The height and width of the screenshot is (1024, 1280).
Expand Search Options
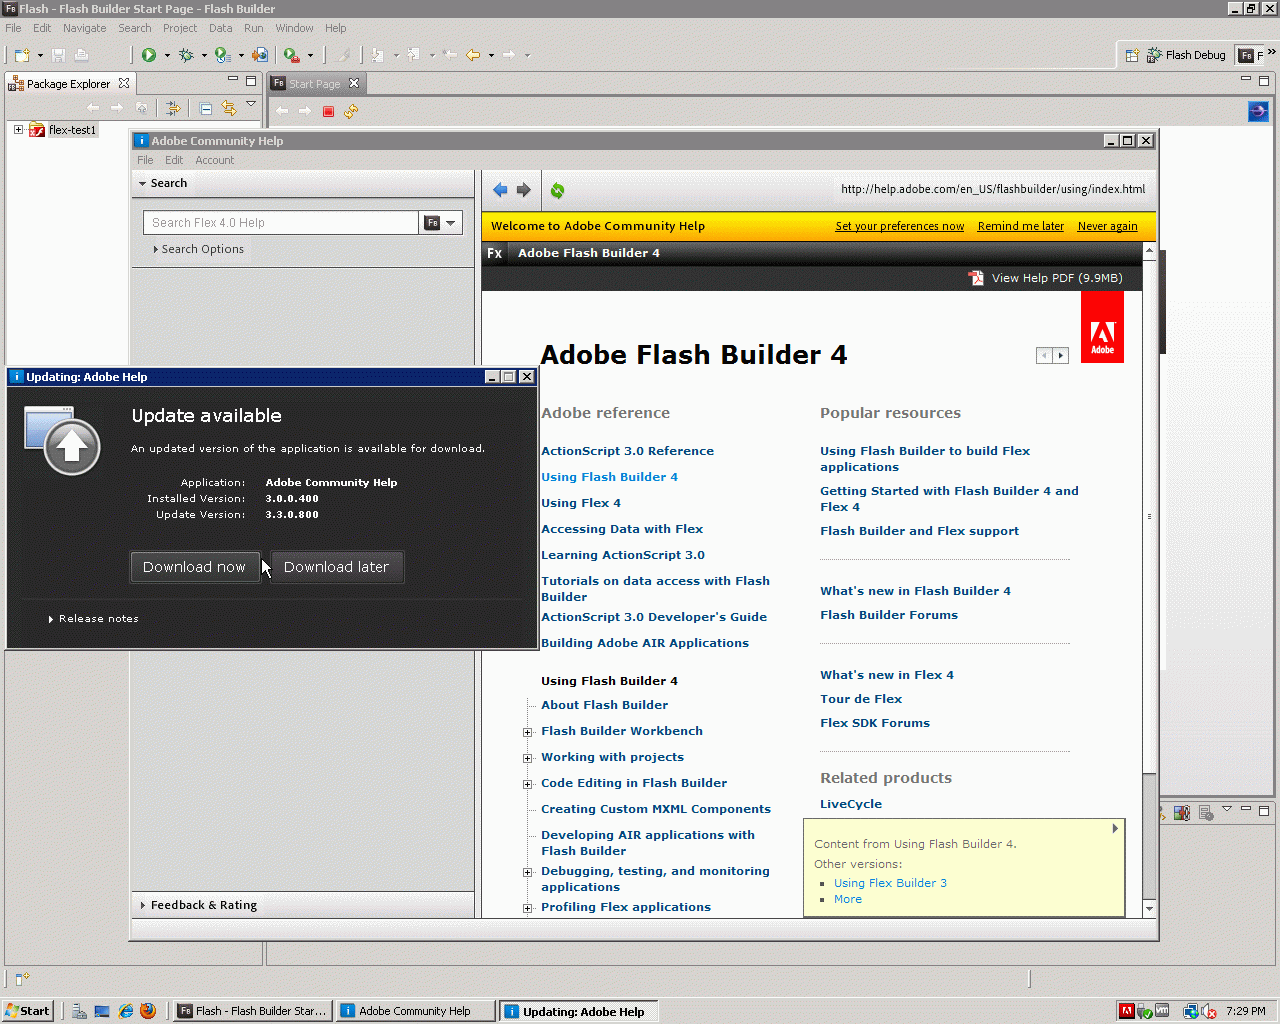[x=198, y=249]
